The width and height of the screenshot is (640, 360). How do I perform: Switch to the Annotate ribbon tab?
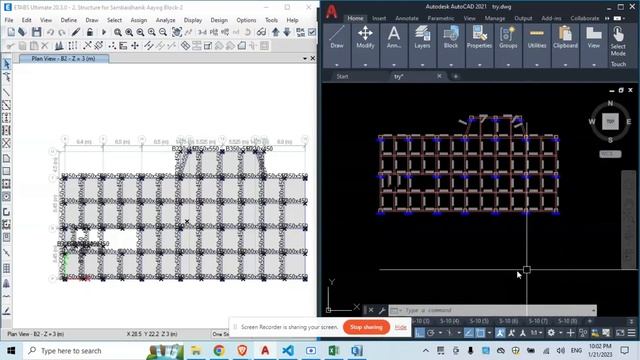coord(407,18)
